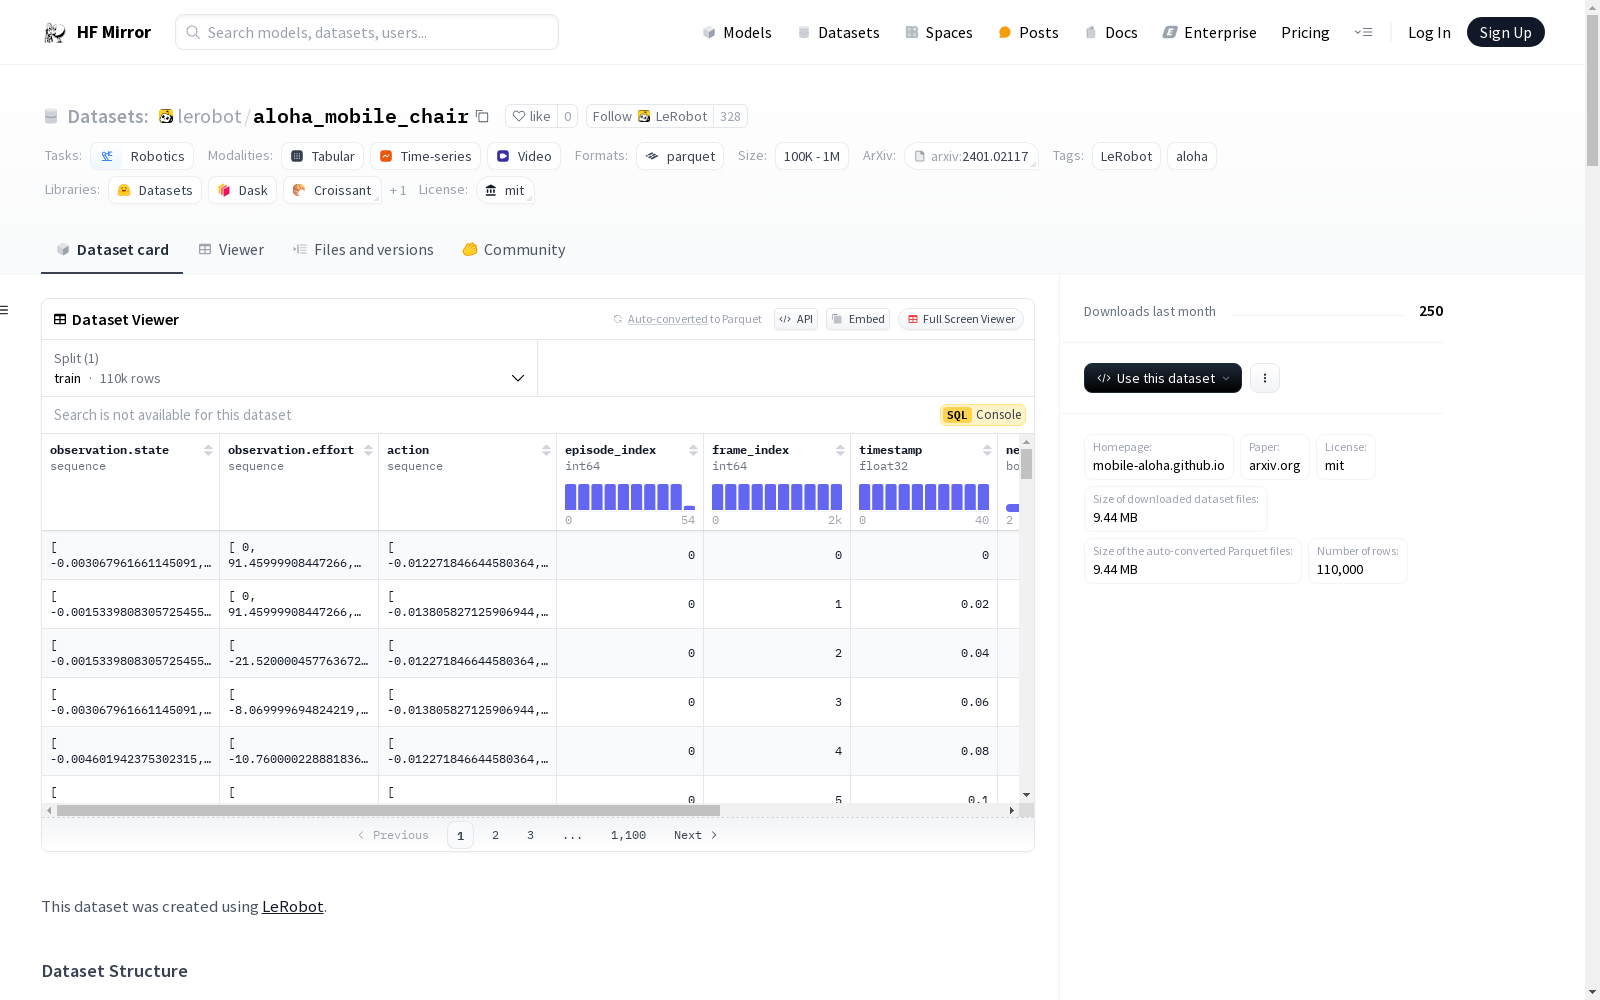Screen dimensions: 1600x1000
Task: Click the Sign Up button
Action: click(x=1505, y=32)
